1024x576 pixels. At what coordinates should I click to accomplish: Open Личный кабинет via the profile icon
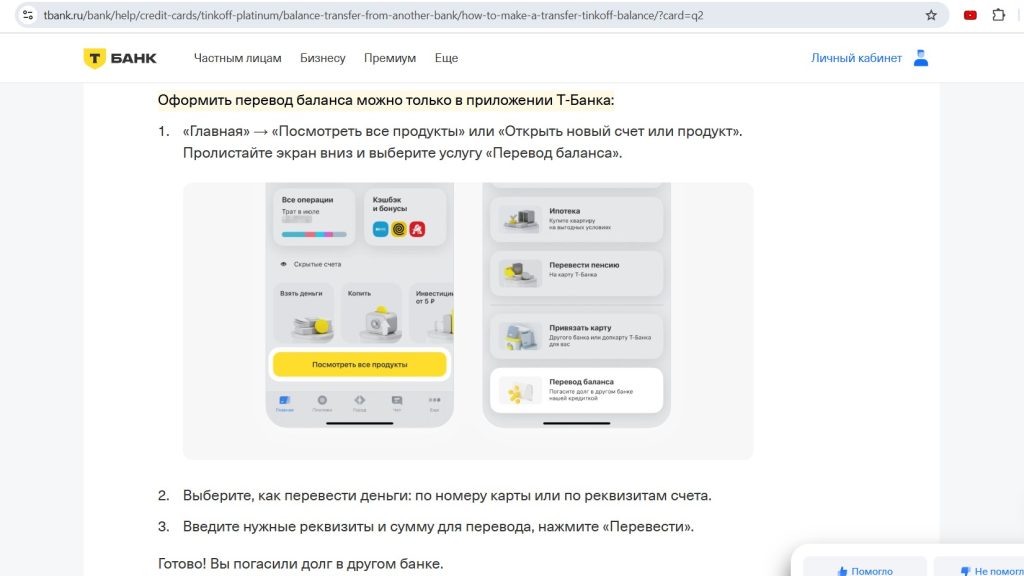pos(919,57)
